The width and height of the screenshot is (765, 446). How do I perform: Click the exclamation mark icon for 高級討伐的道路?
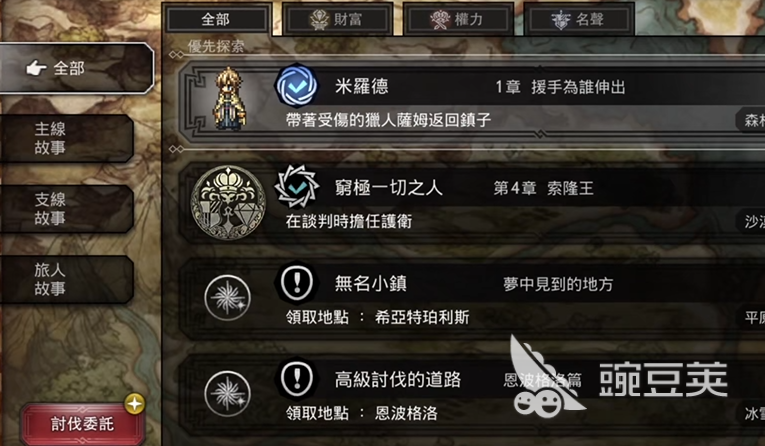coord(297,379)
